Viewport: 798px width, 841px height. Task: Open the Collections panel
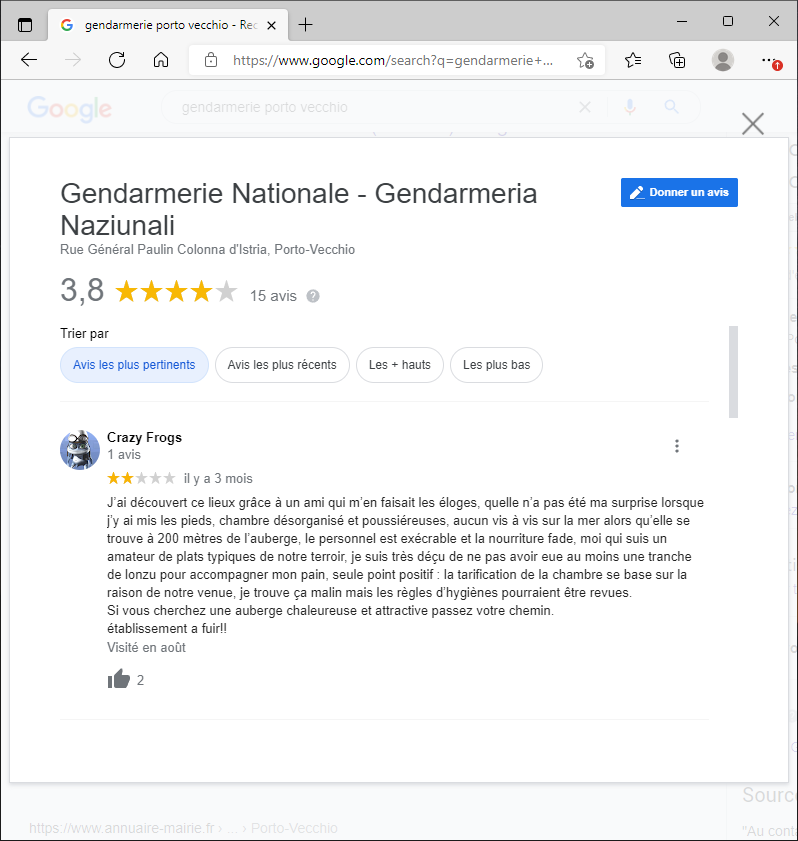pyautogui.click(x=677, y=60)
